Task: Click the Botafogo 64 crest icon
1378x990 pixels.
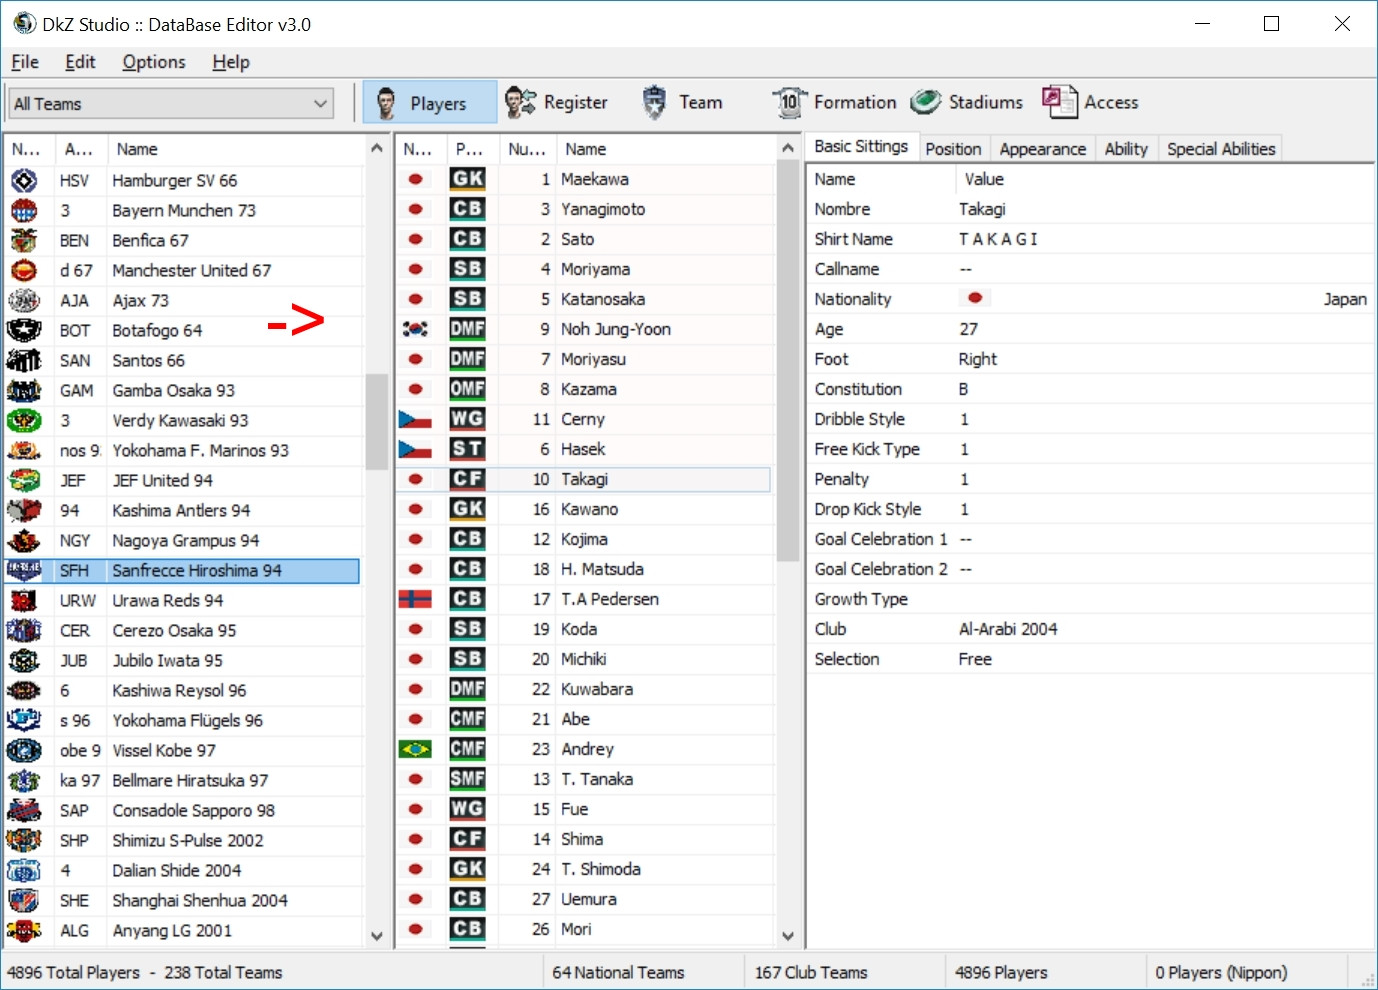Action: [x=24, y=331]
